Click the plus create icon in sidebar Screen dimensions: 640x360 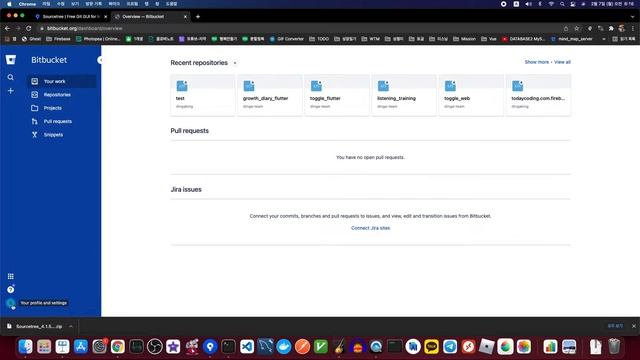click(11, 91)
